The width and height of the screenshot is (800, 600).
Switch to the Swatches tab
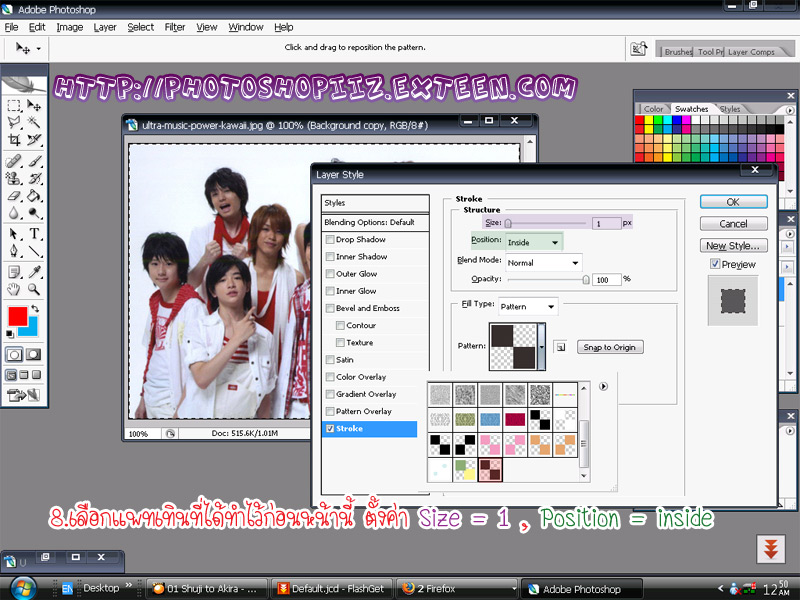(x=691, y=109)
